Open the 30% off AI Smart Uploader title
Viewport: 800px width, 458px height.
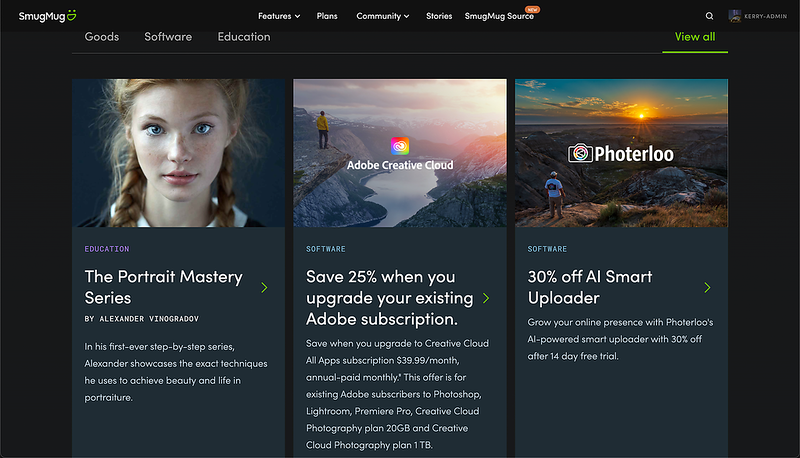[x=590, y=287]
